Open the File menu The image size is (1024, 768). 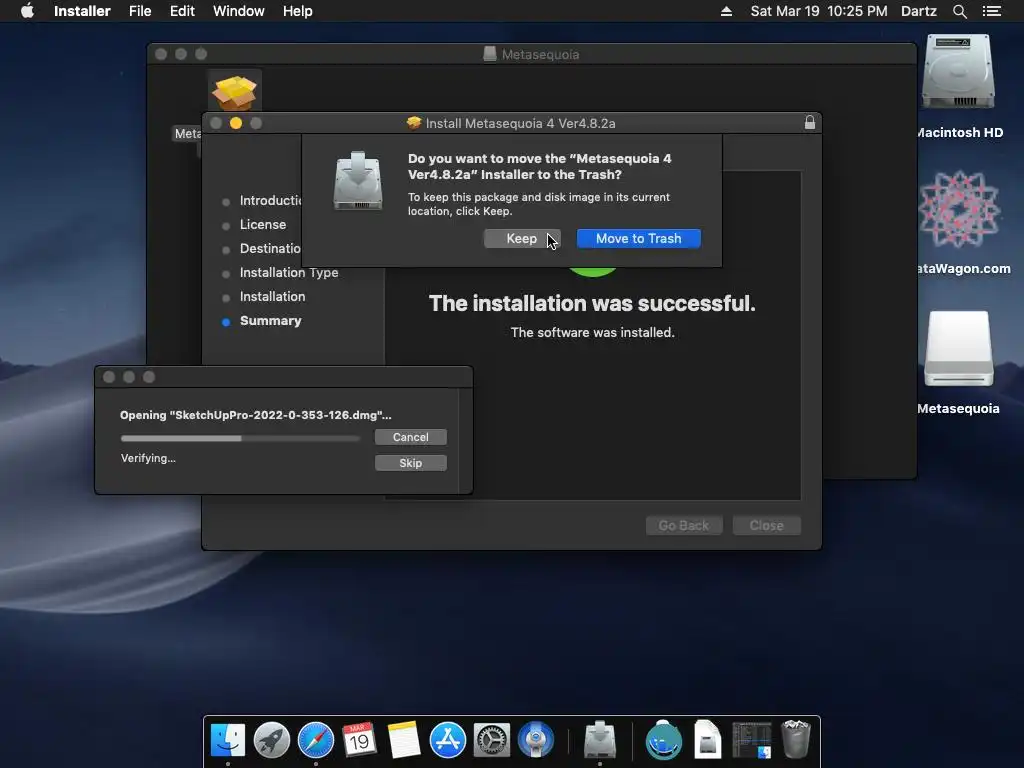[x=140, y=11]
